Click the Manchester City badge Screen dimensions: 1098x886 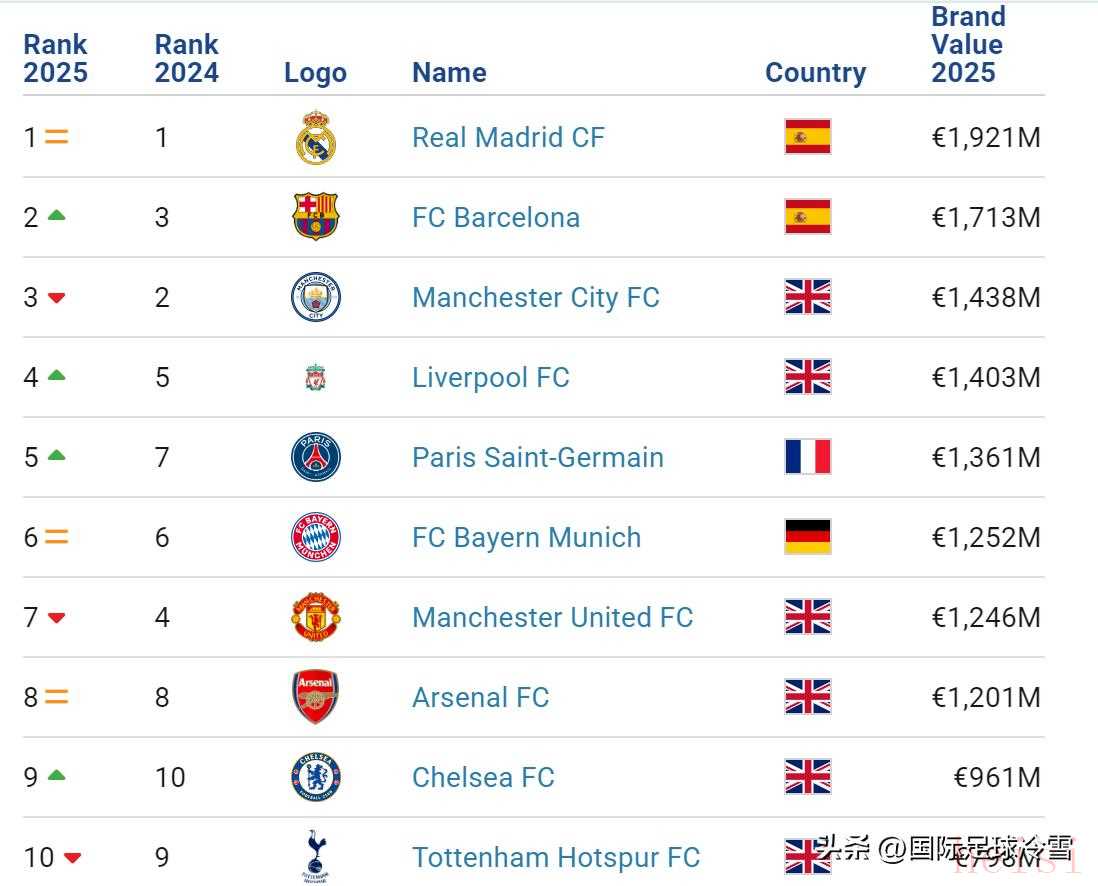(x=316, y=297)
